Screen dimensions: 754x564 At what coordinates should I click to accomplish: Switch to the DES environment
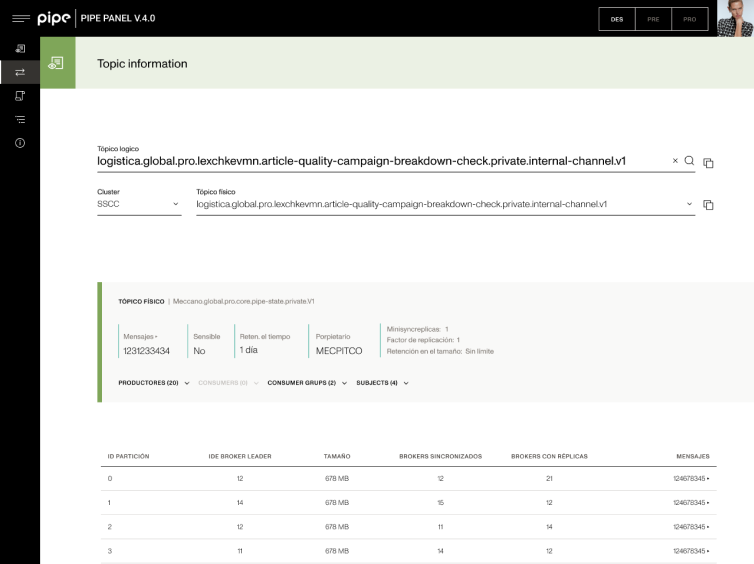tap(617, 19)
